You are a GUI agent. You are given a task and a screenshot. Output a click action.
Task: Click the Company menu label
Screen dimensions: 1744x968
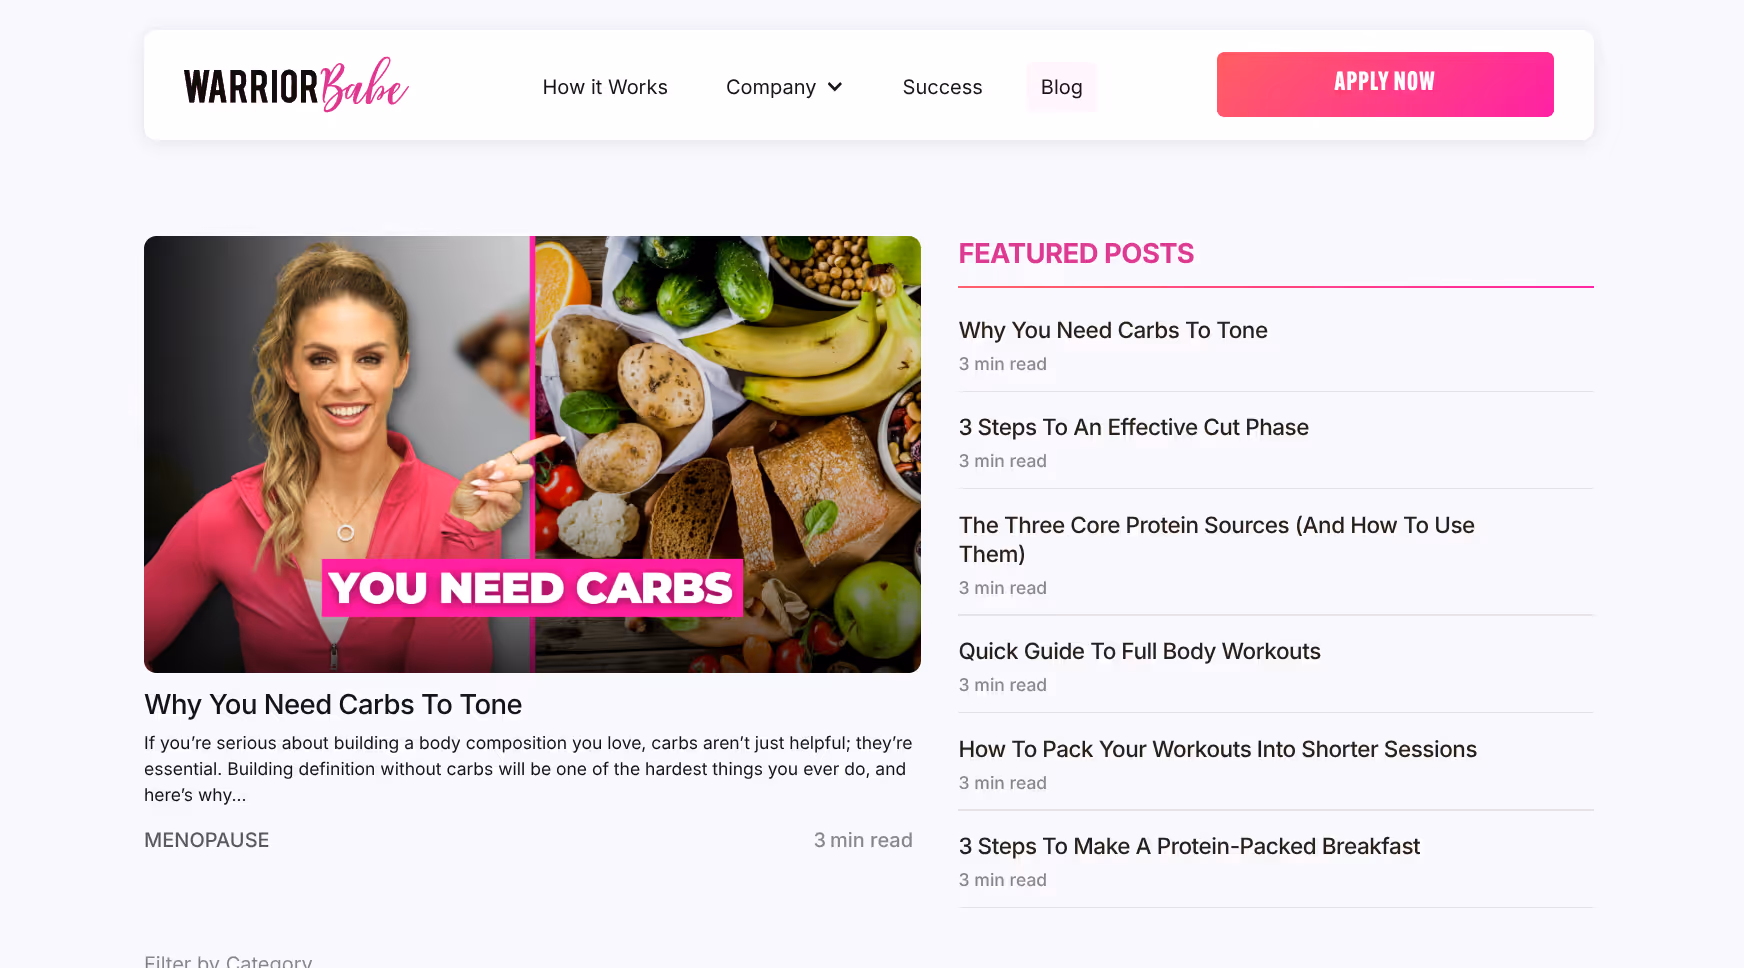coord(771,87)
